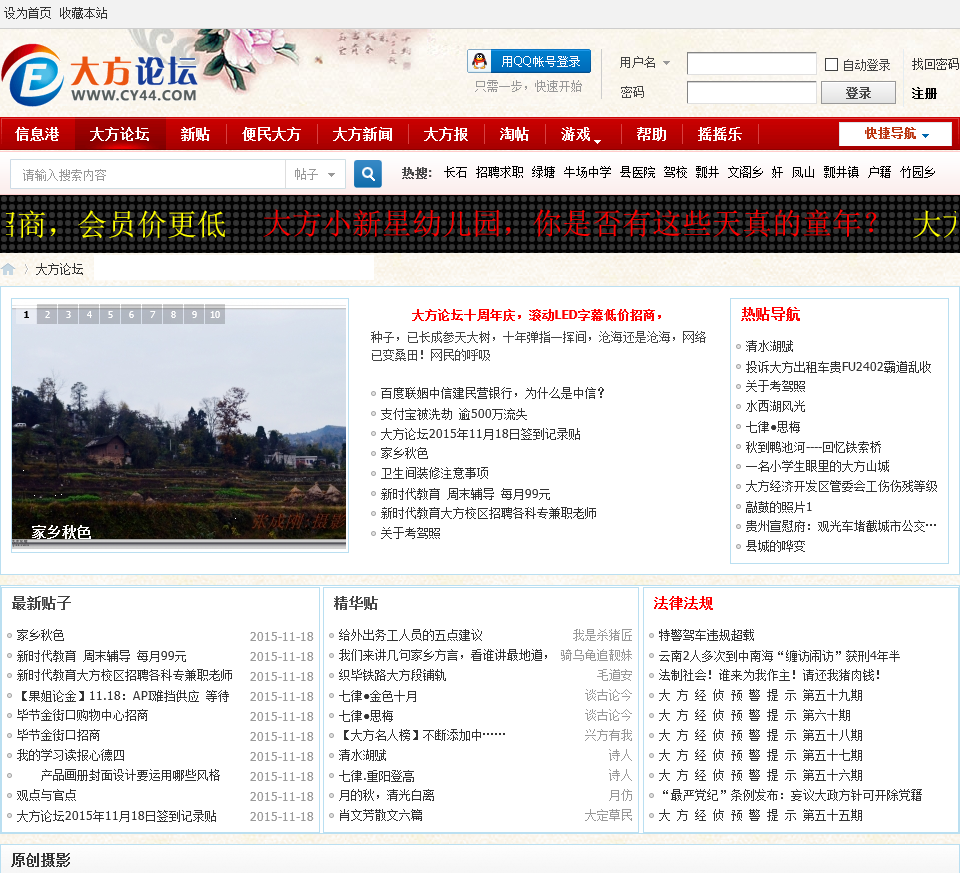Select slide 7 in the image carousel
The height and width of the screenshot is (873, 960).
(x=152, y=314)
